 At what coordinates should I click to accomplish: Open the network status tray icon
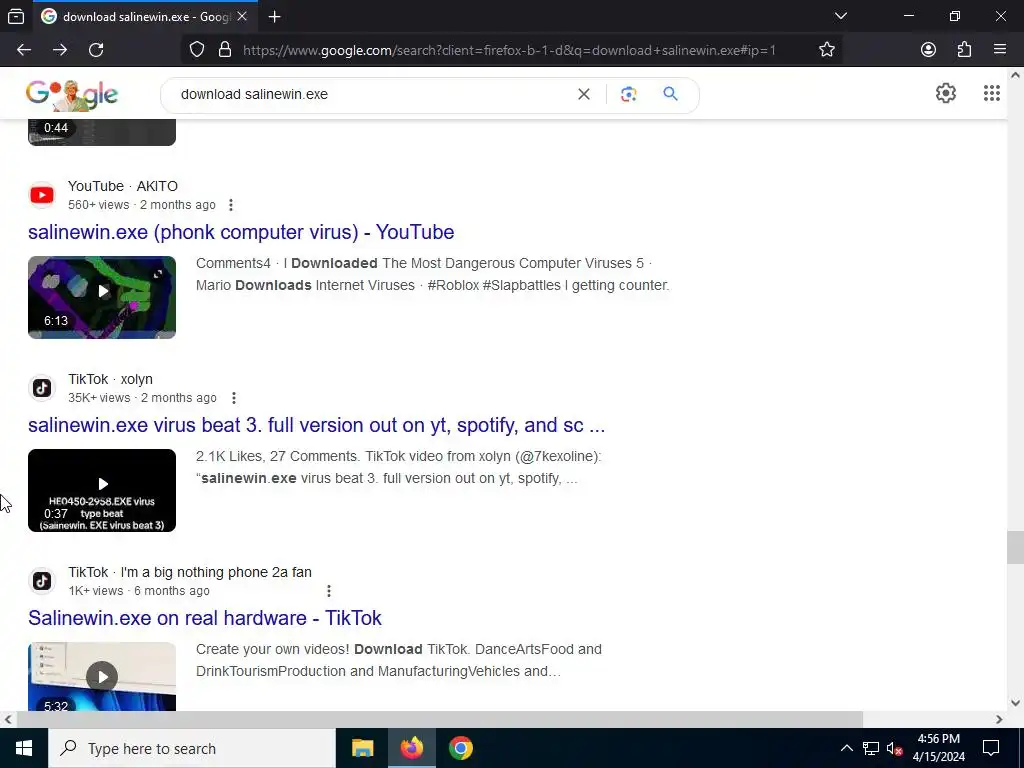coord(871,748)
